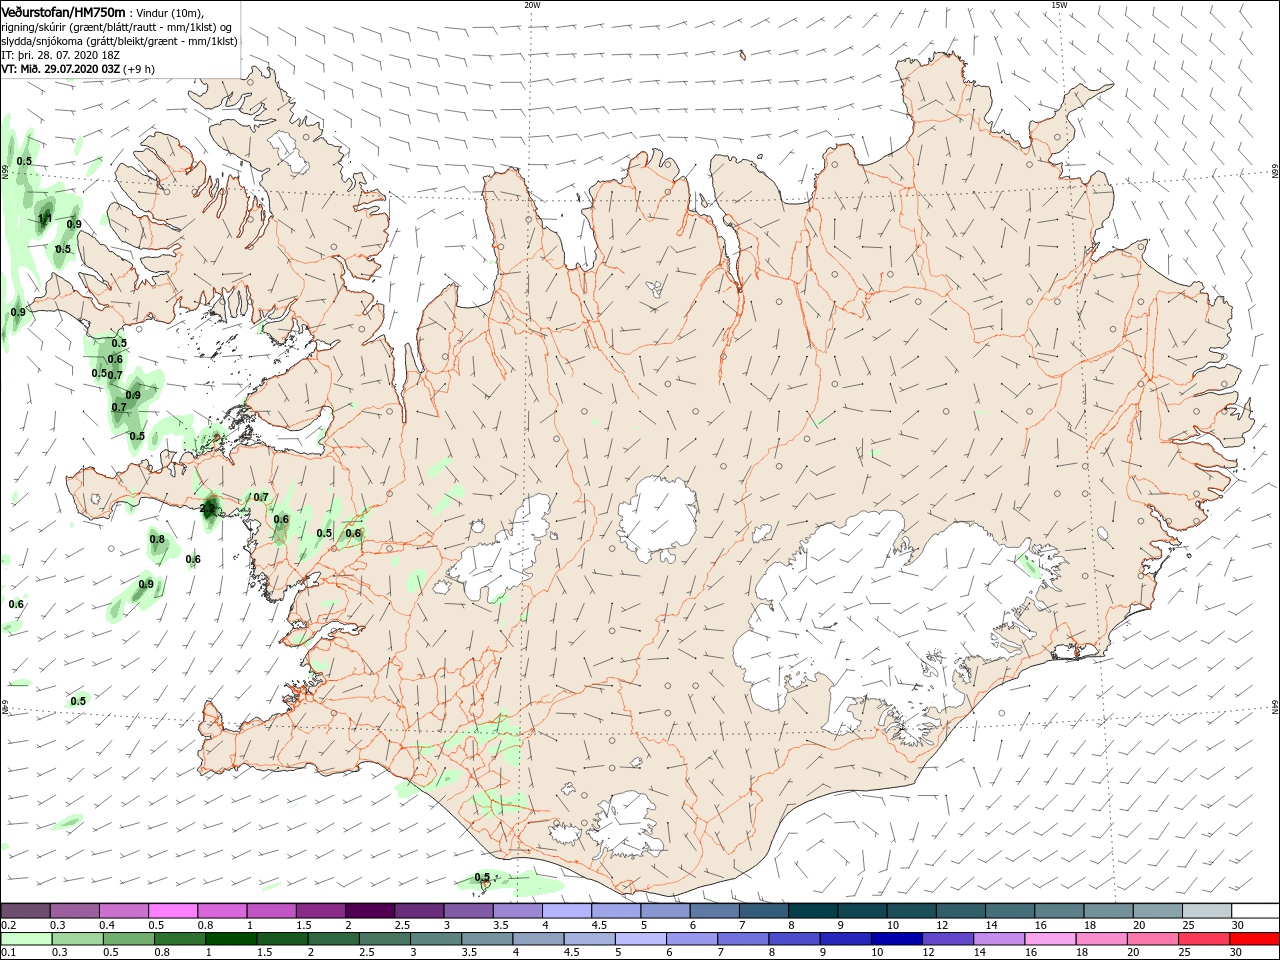The width and height of the screenshot is (1280, 960).
Task: Click the 'slydda/snjókoma' legend description line
Action: [x=119, y=41]
